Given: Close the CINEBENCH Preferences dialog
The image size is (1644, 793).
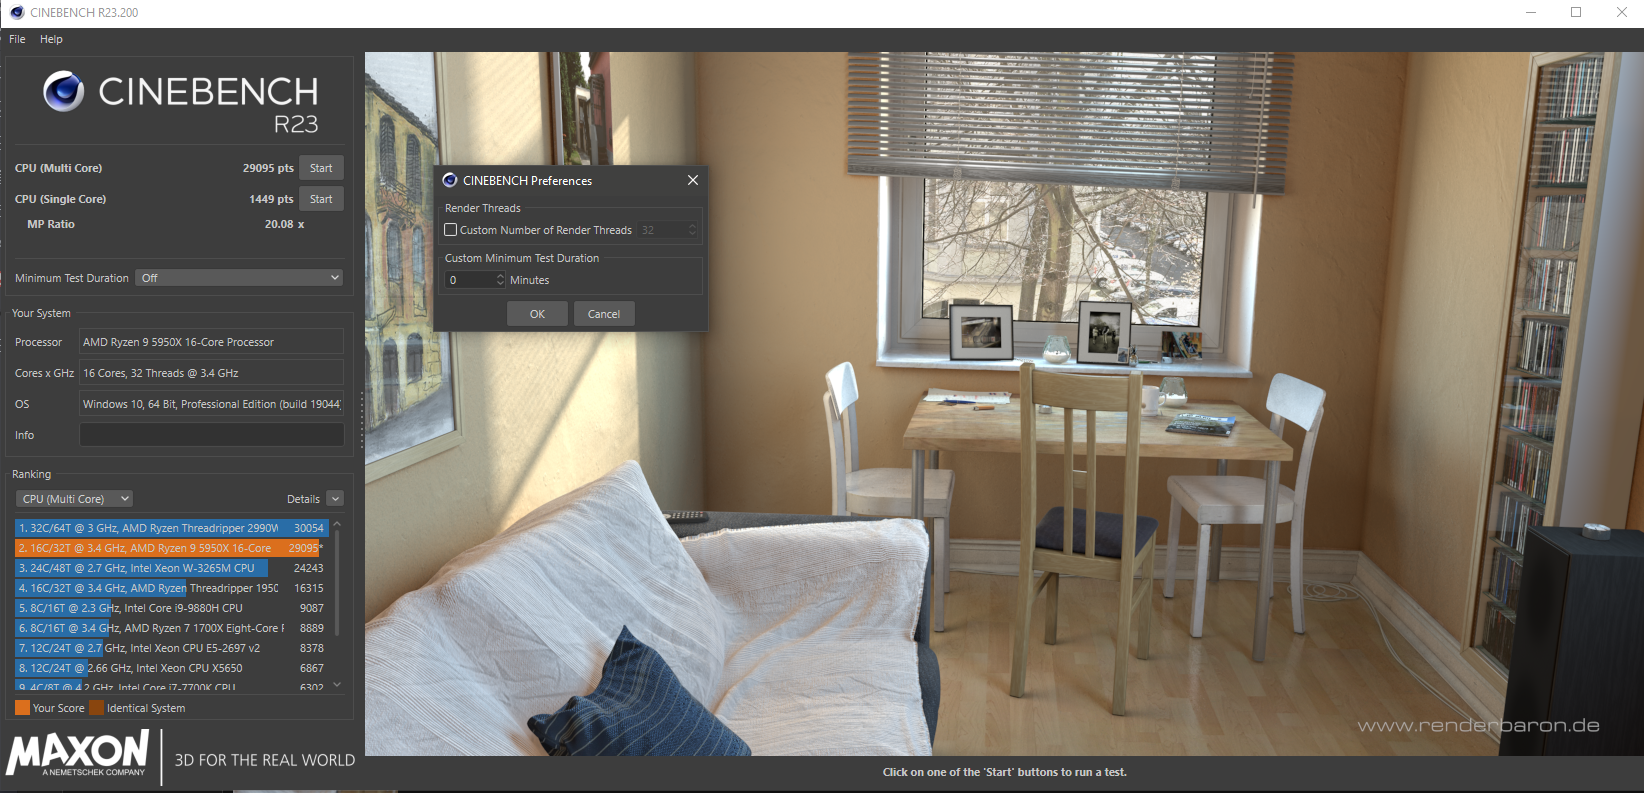Looking at the screenshot, I should click(x=693, y=180).
